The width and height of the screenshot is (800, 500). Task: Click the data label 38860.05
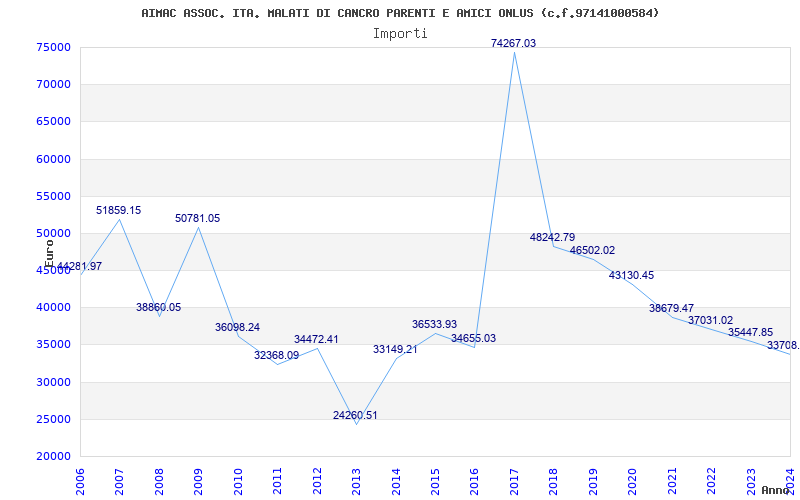pos(158,308)
